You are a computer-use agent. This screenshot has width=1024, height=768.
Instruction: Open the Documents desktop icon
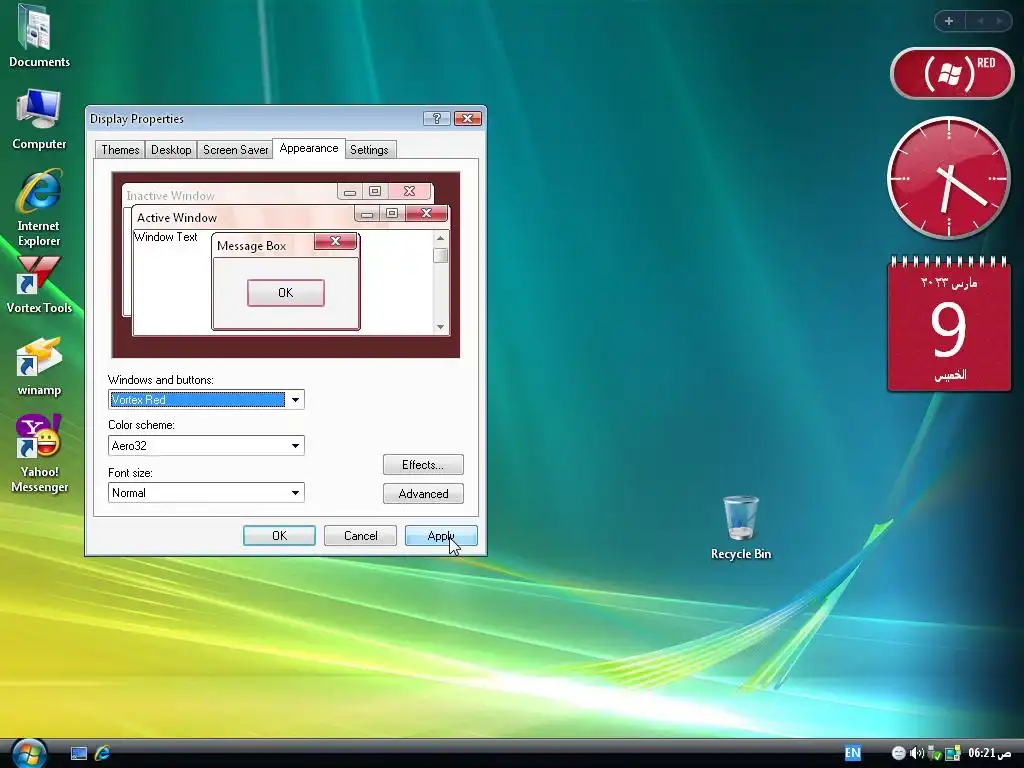(x=39, y=36)
